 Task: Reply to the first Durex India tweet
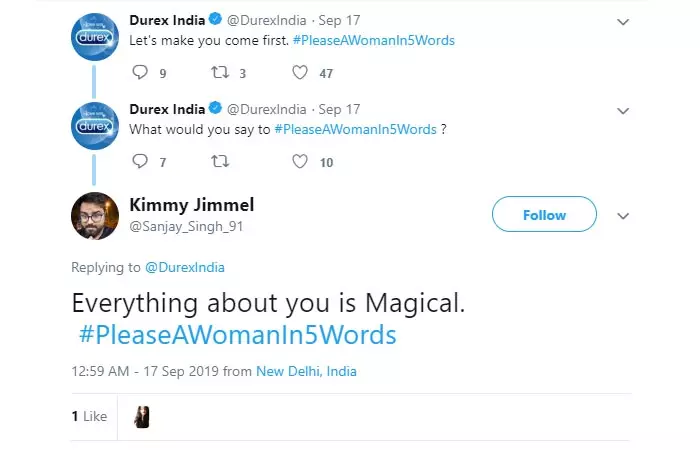[x=140, y=73]
